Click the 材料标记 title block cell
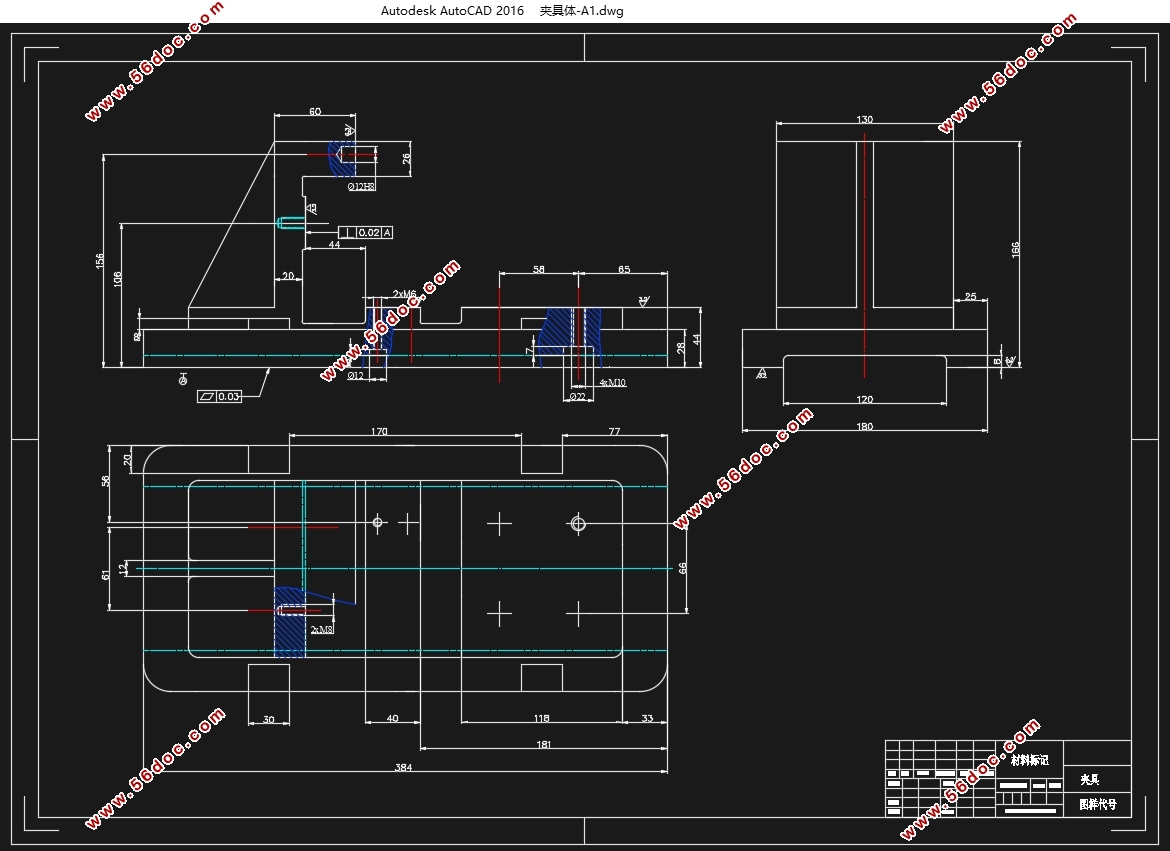 (x=1030, y=760)
